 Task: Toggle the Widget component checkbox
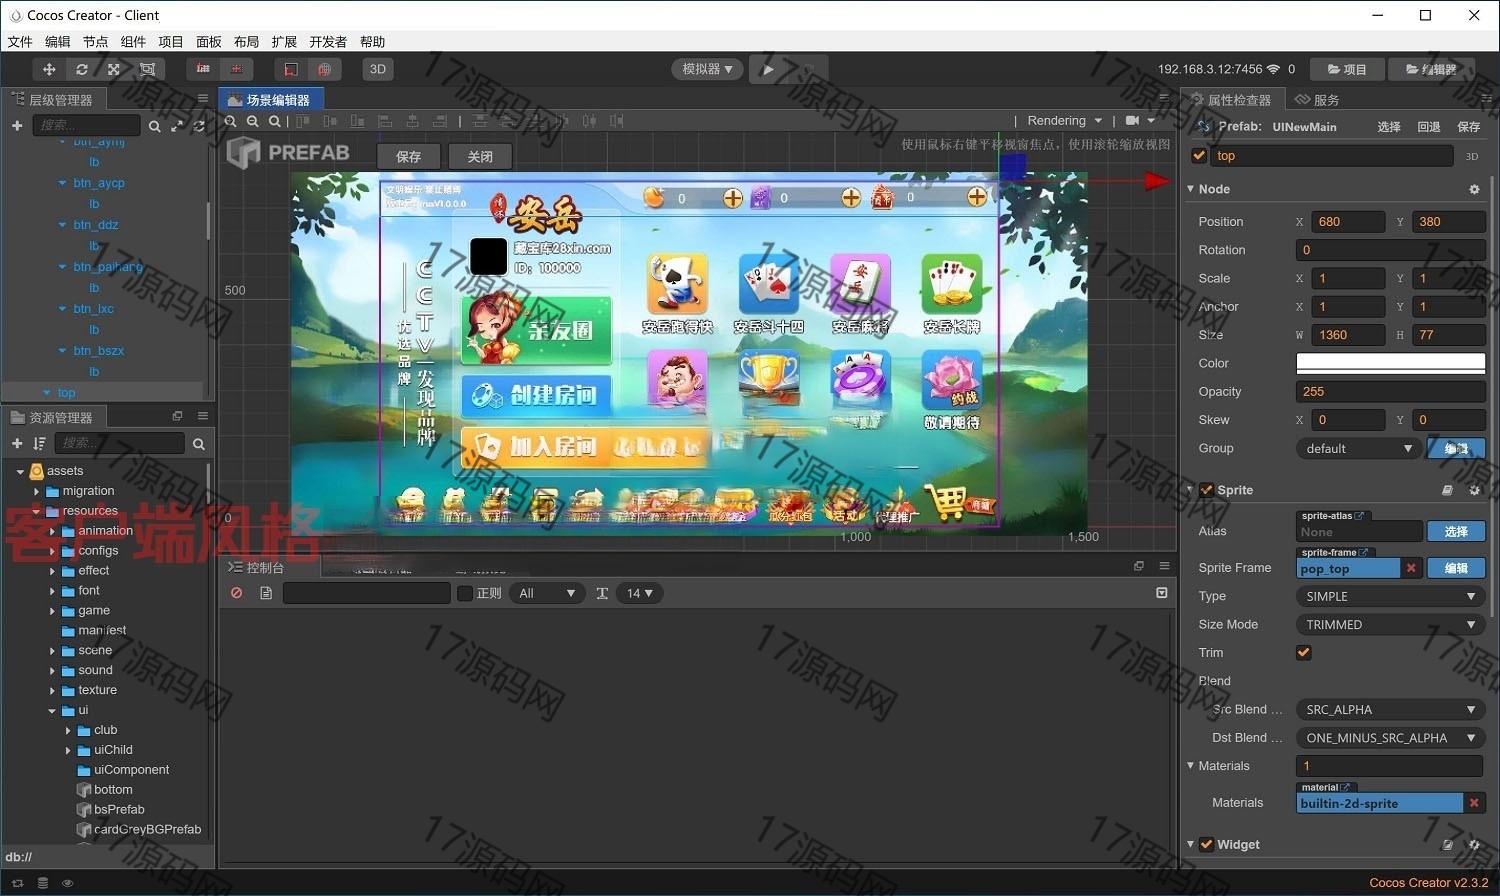pos(1206,844)
